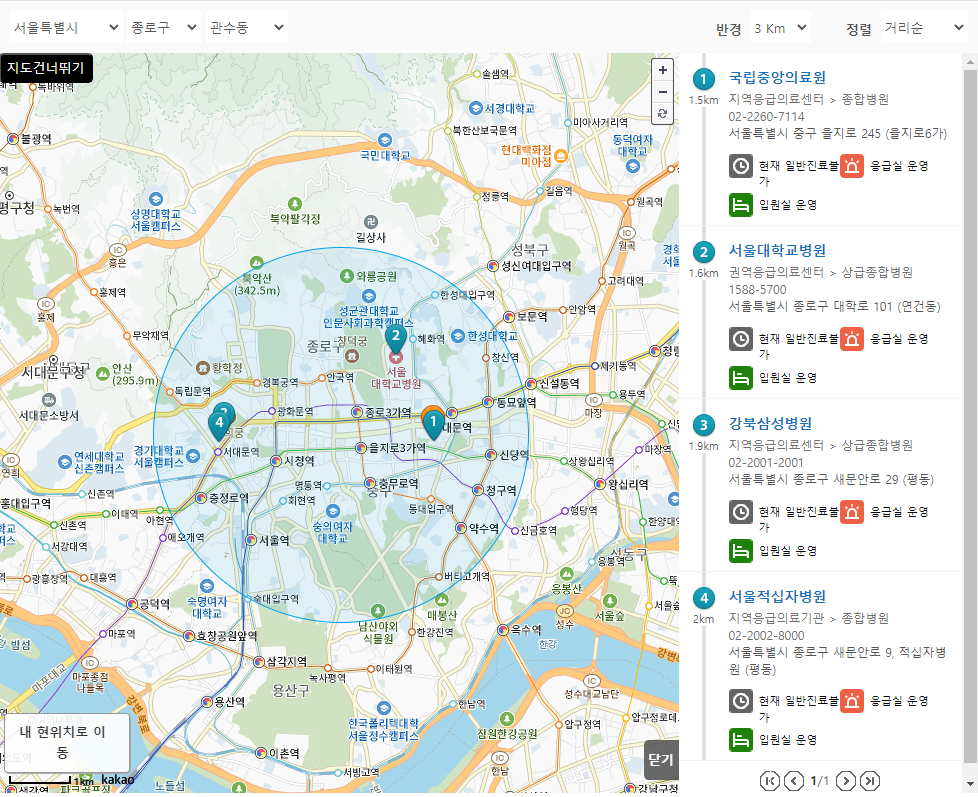Click address 서울특별시 중구 을지로 245
Image resolution: width=978 pixels, height=797 pixels.
(838, 133)
